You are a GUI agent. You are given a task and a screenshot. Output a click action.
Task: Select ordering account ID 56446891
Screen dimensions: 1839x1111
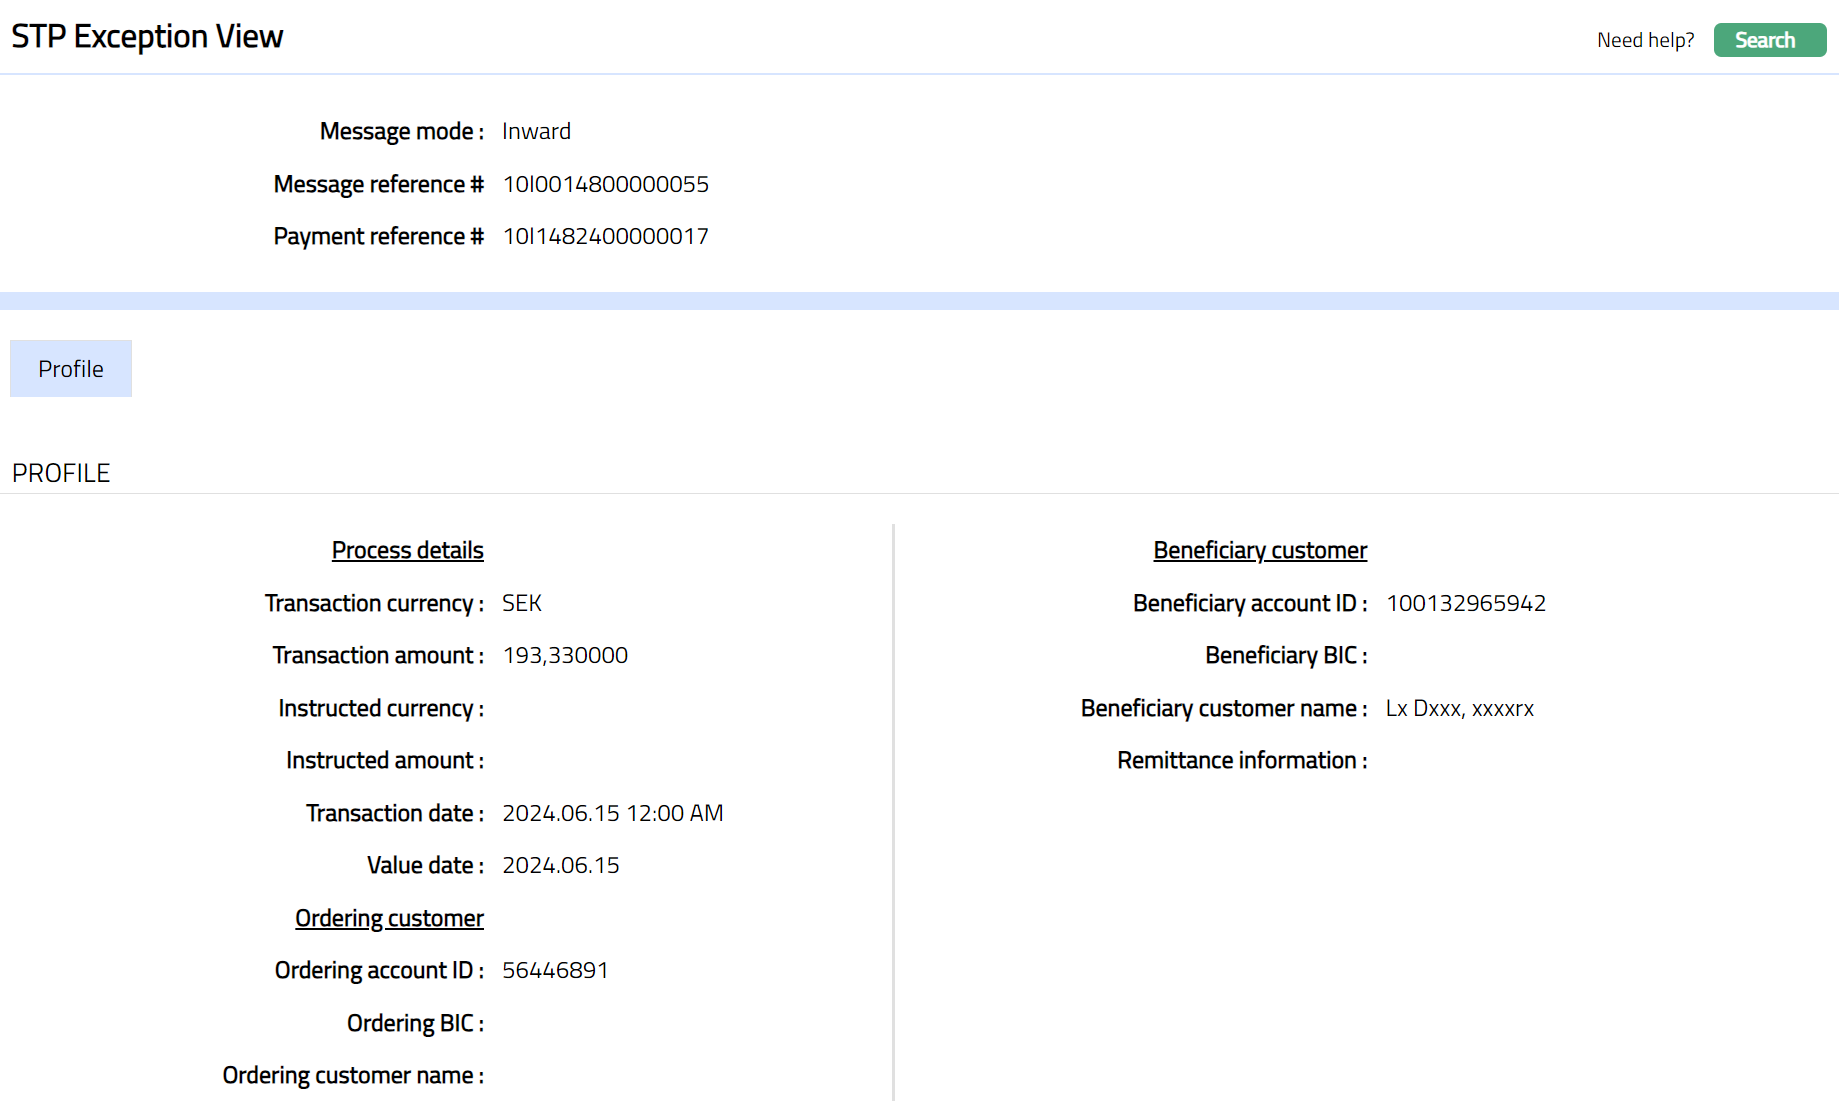pyautogui.click(x=555, y=971)
